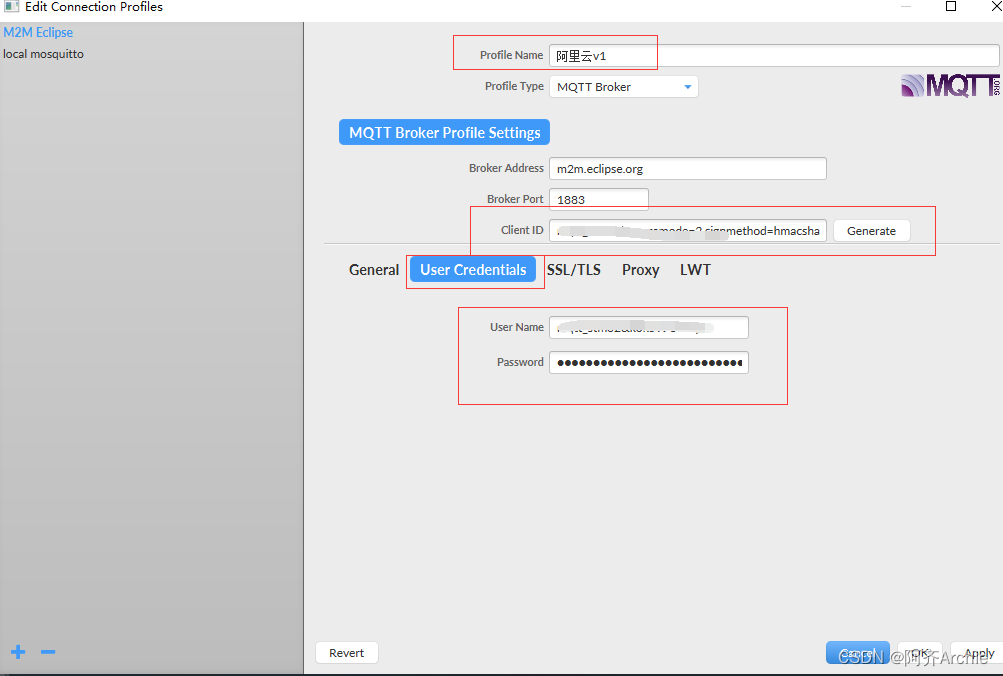
Task: Click the Broker Address field
Action: coord(688,169)
